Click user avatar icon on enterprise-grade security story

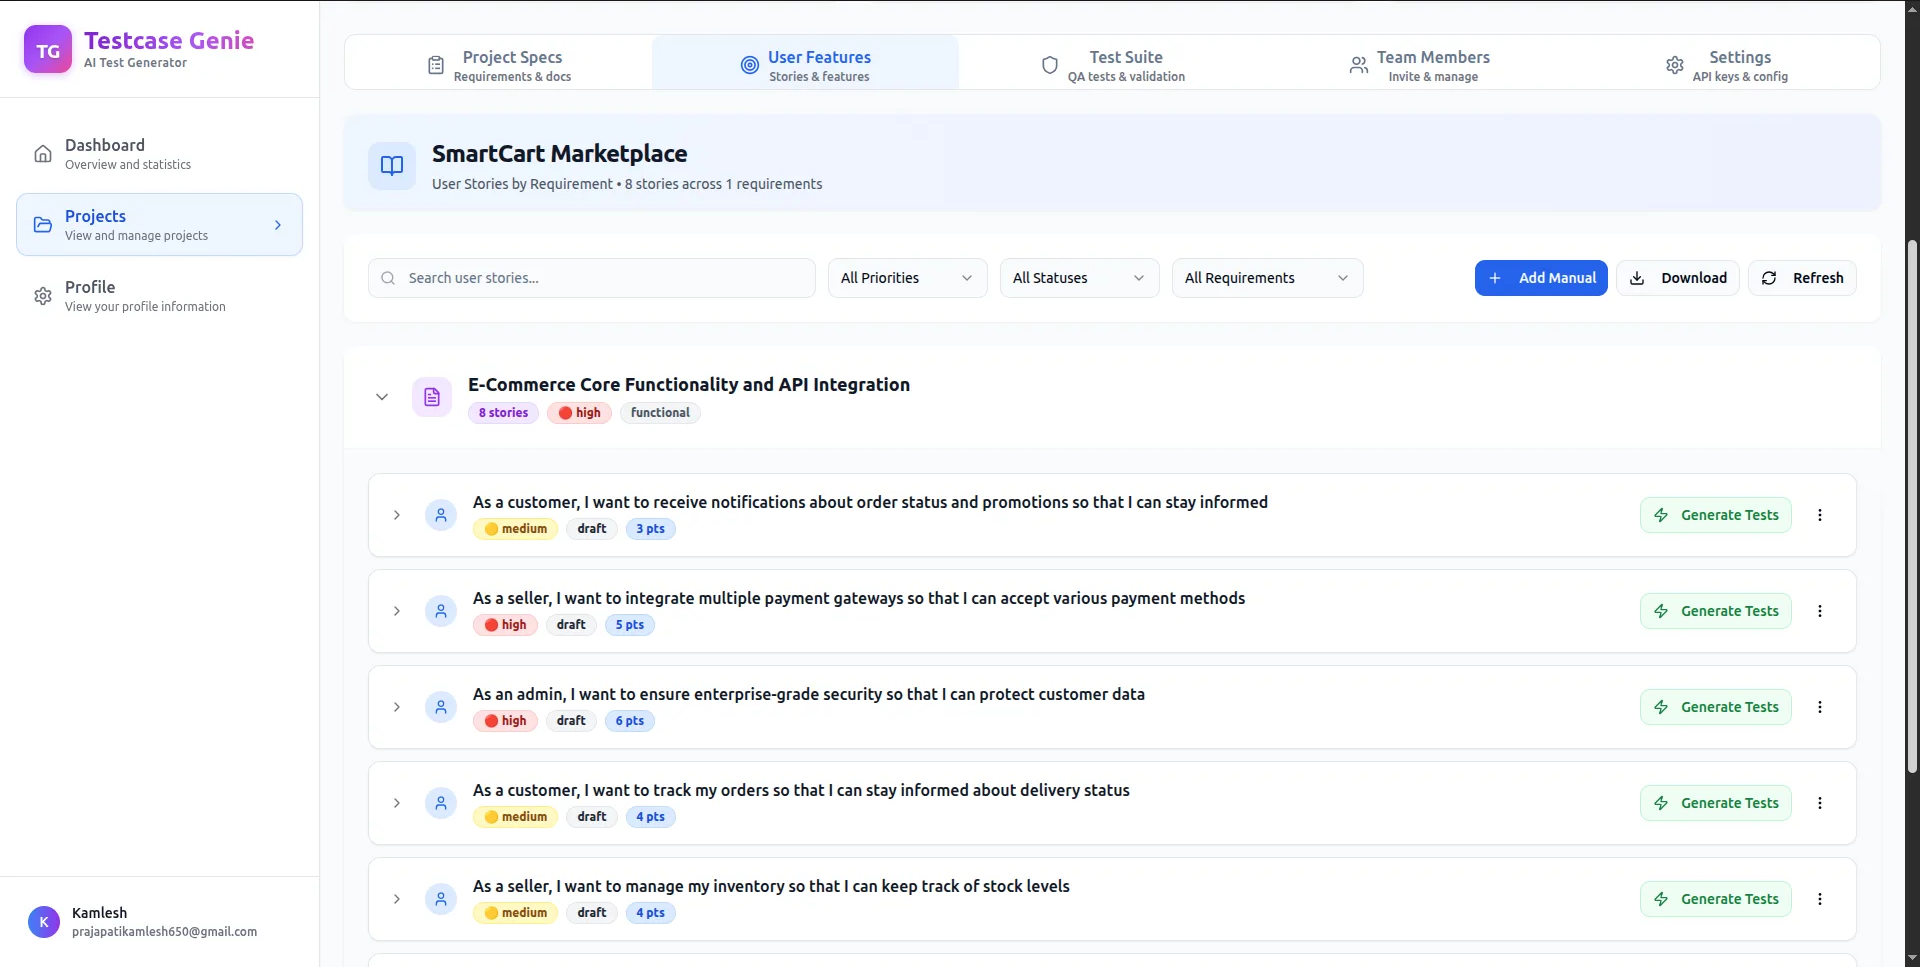[x=441, y=707]
